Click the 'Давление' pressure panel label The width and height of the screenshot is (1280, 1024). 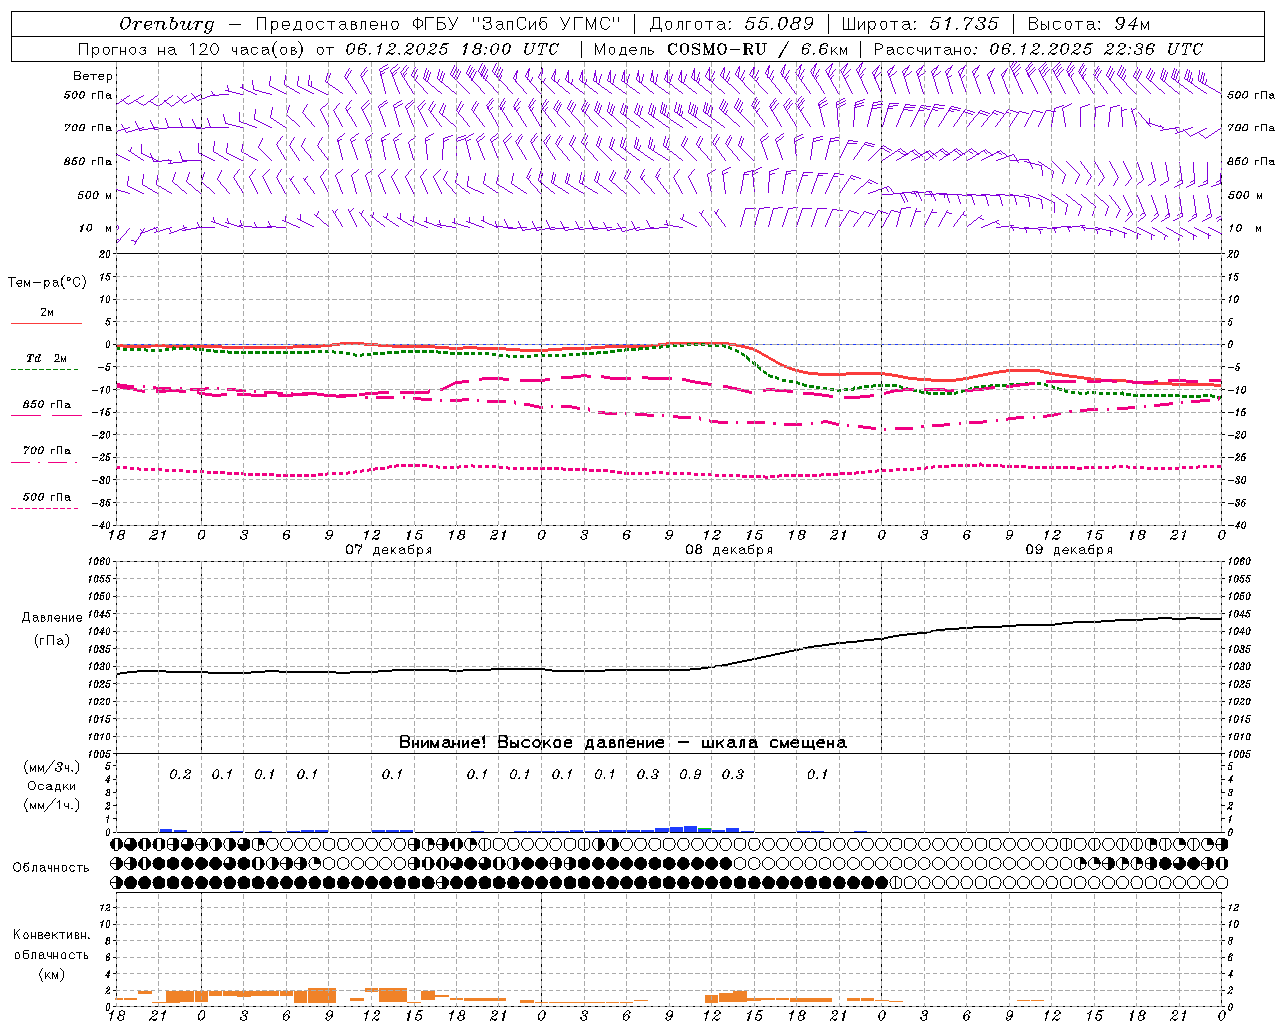pyautogui.click(x=52, y=618)
